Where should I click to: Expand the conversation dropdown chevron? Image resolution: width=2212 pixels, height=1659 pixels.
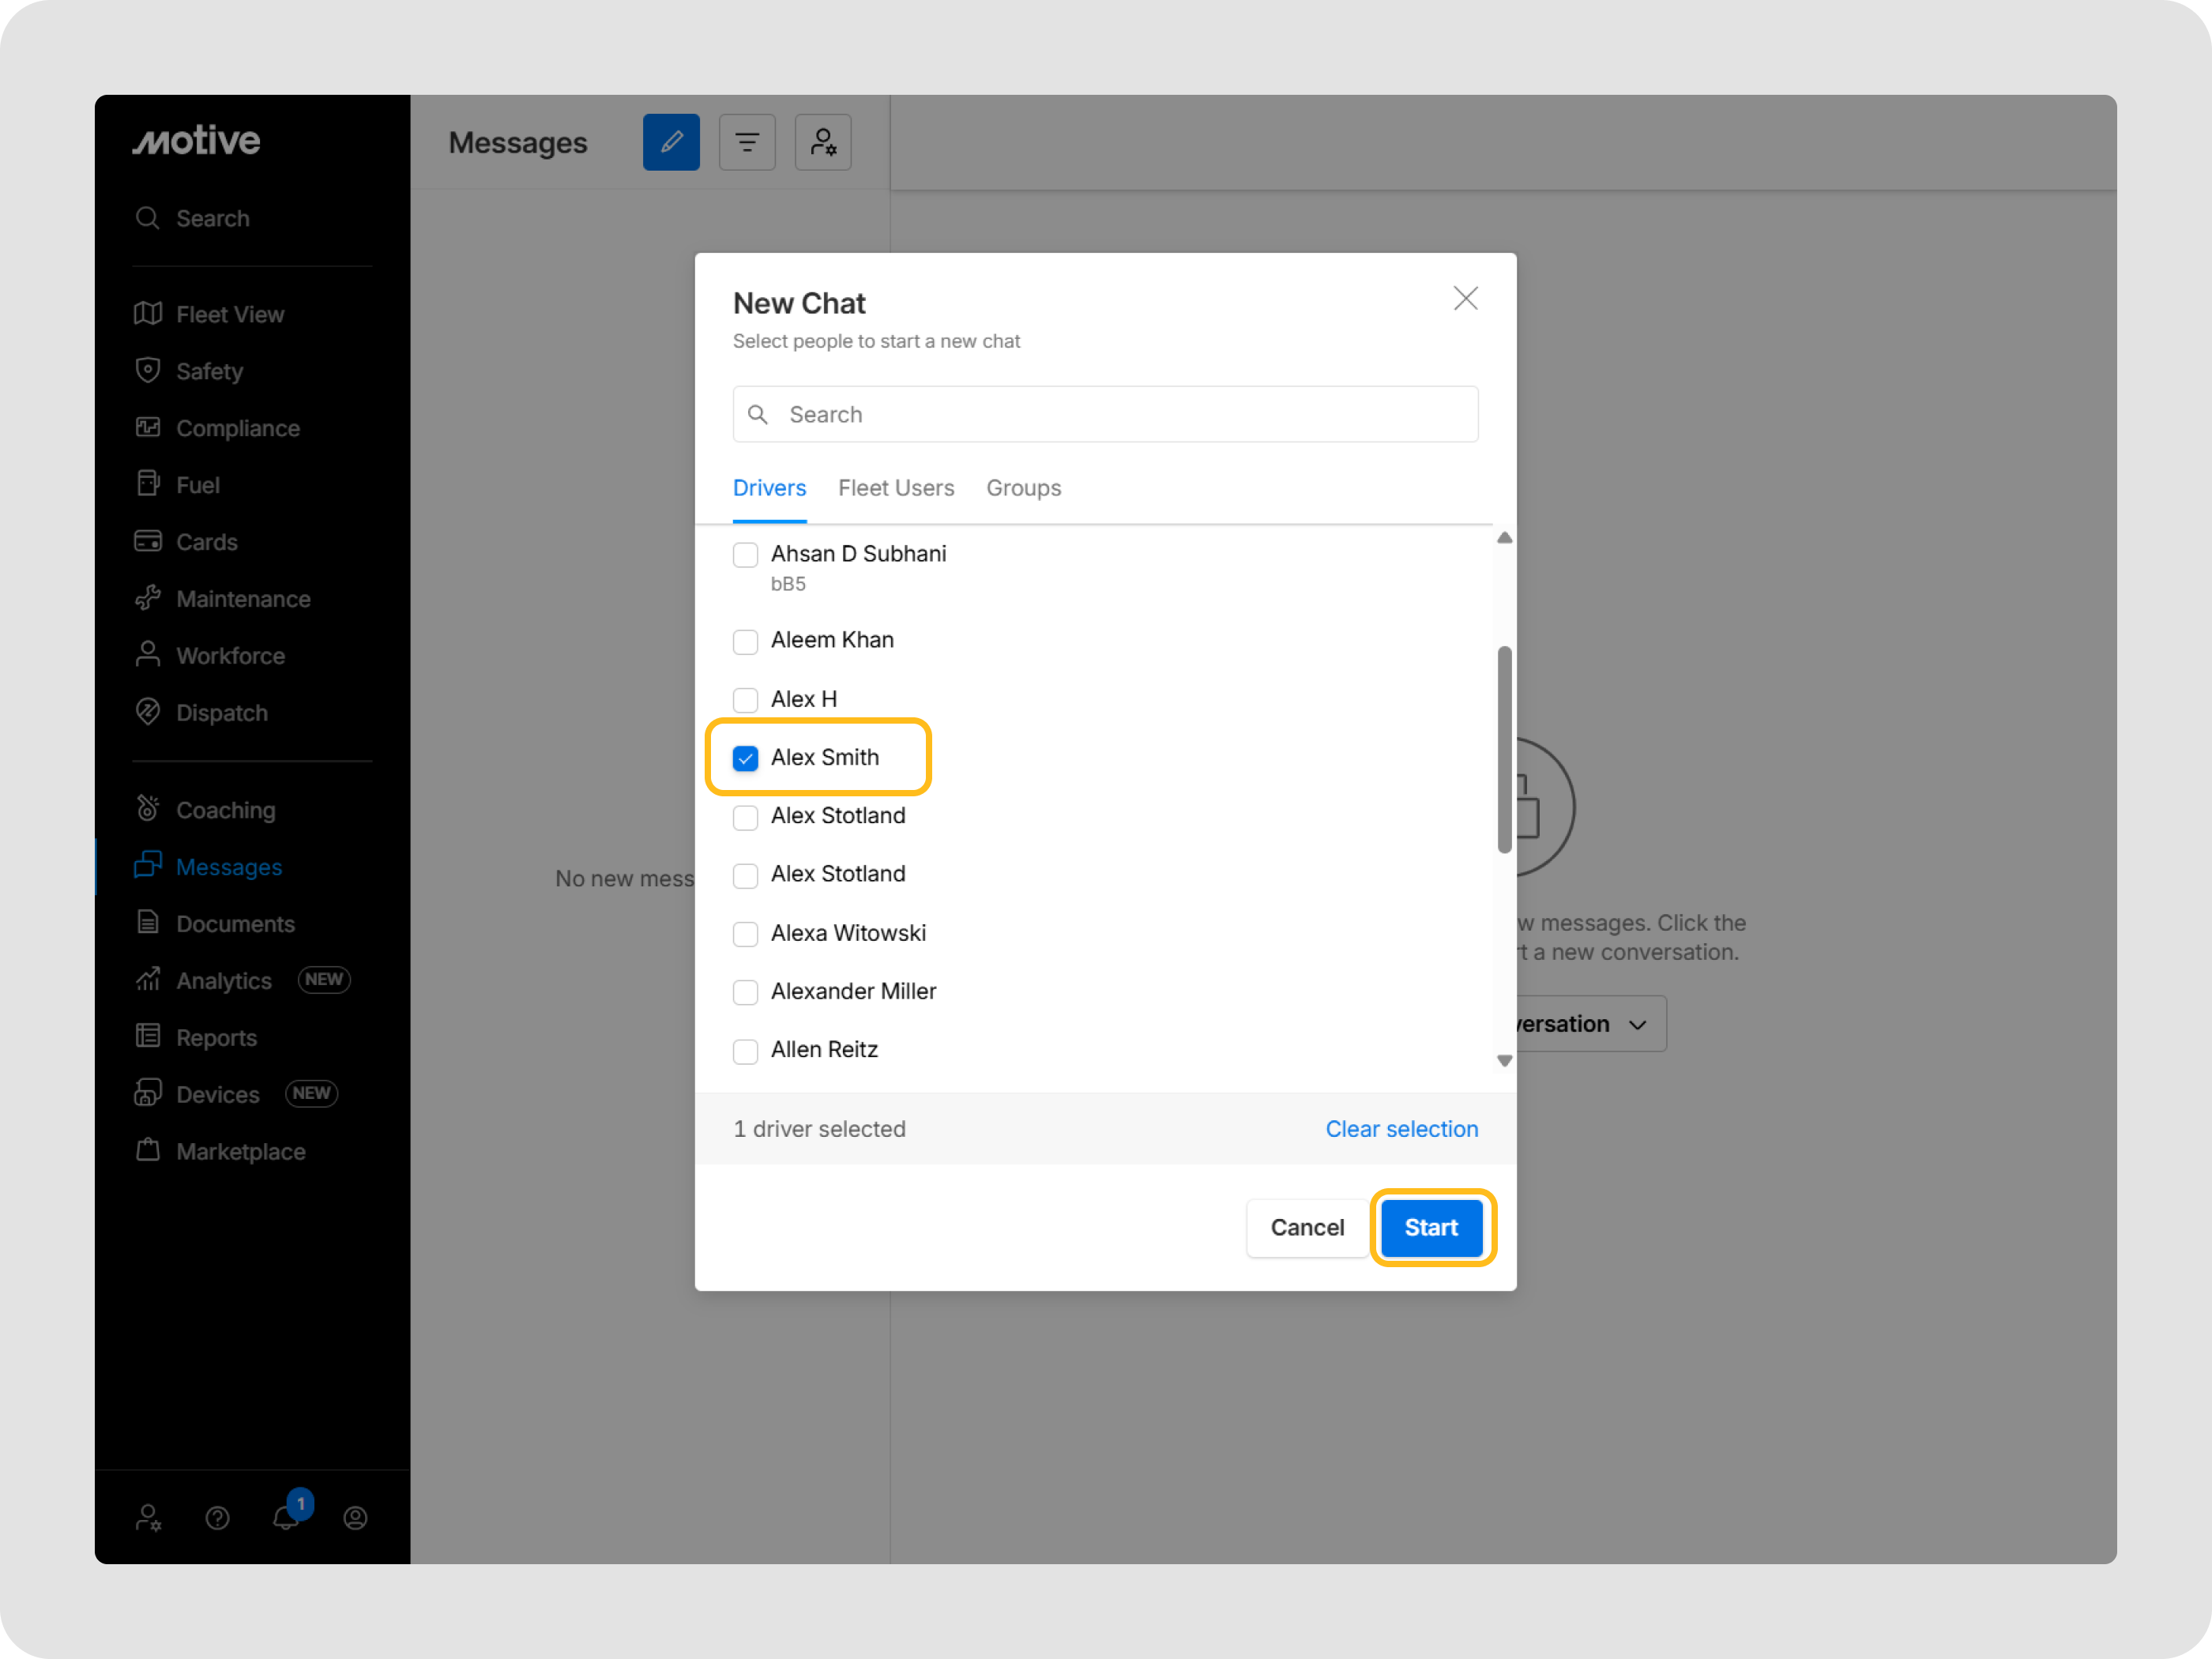(1637, 1025)
